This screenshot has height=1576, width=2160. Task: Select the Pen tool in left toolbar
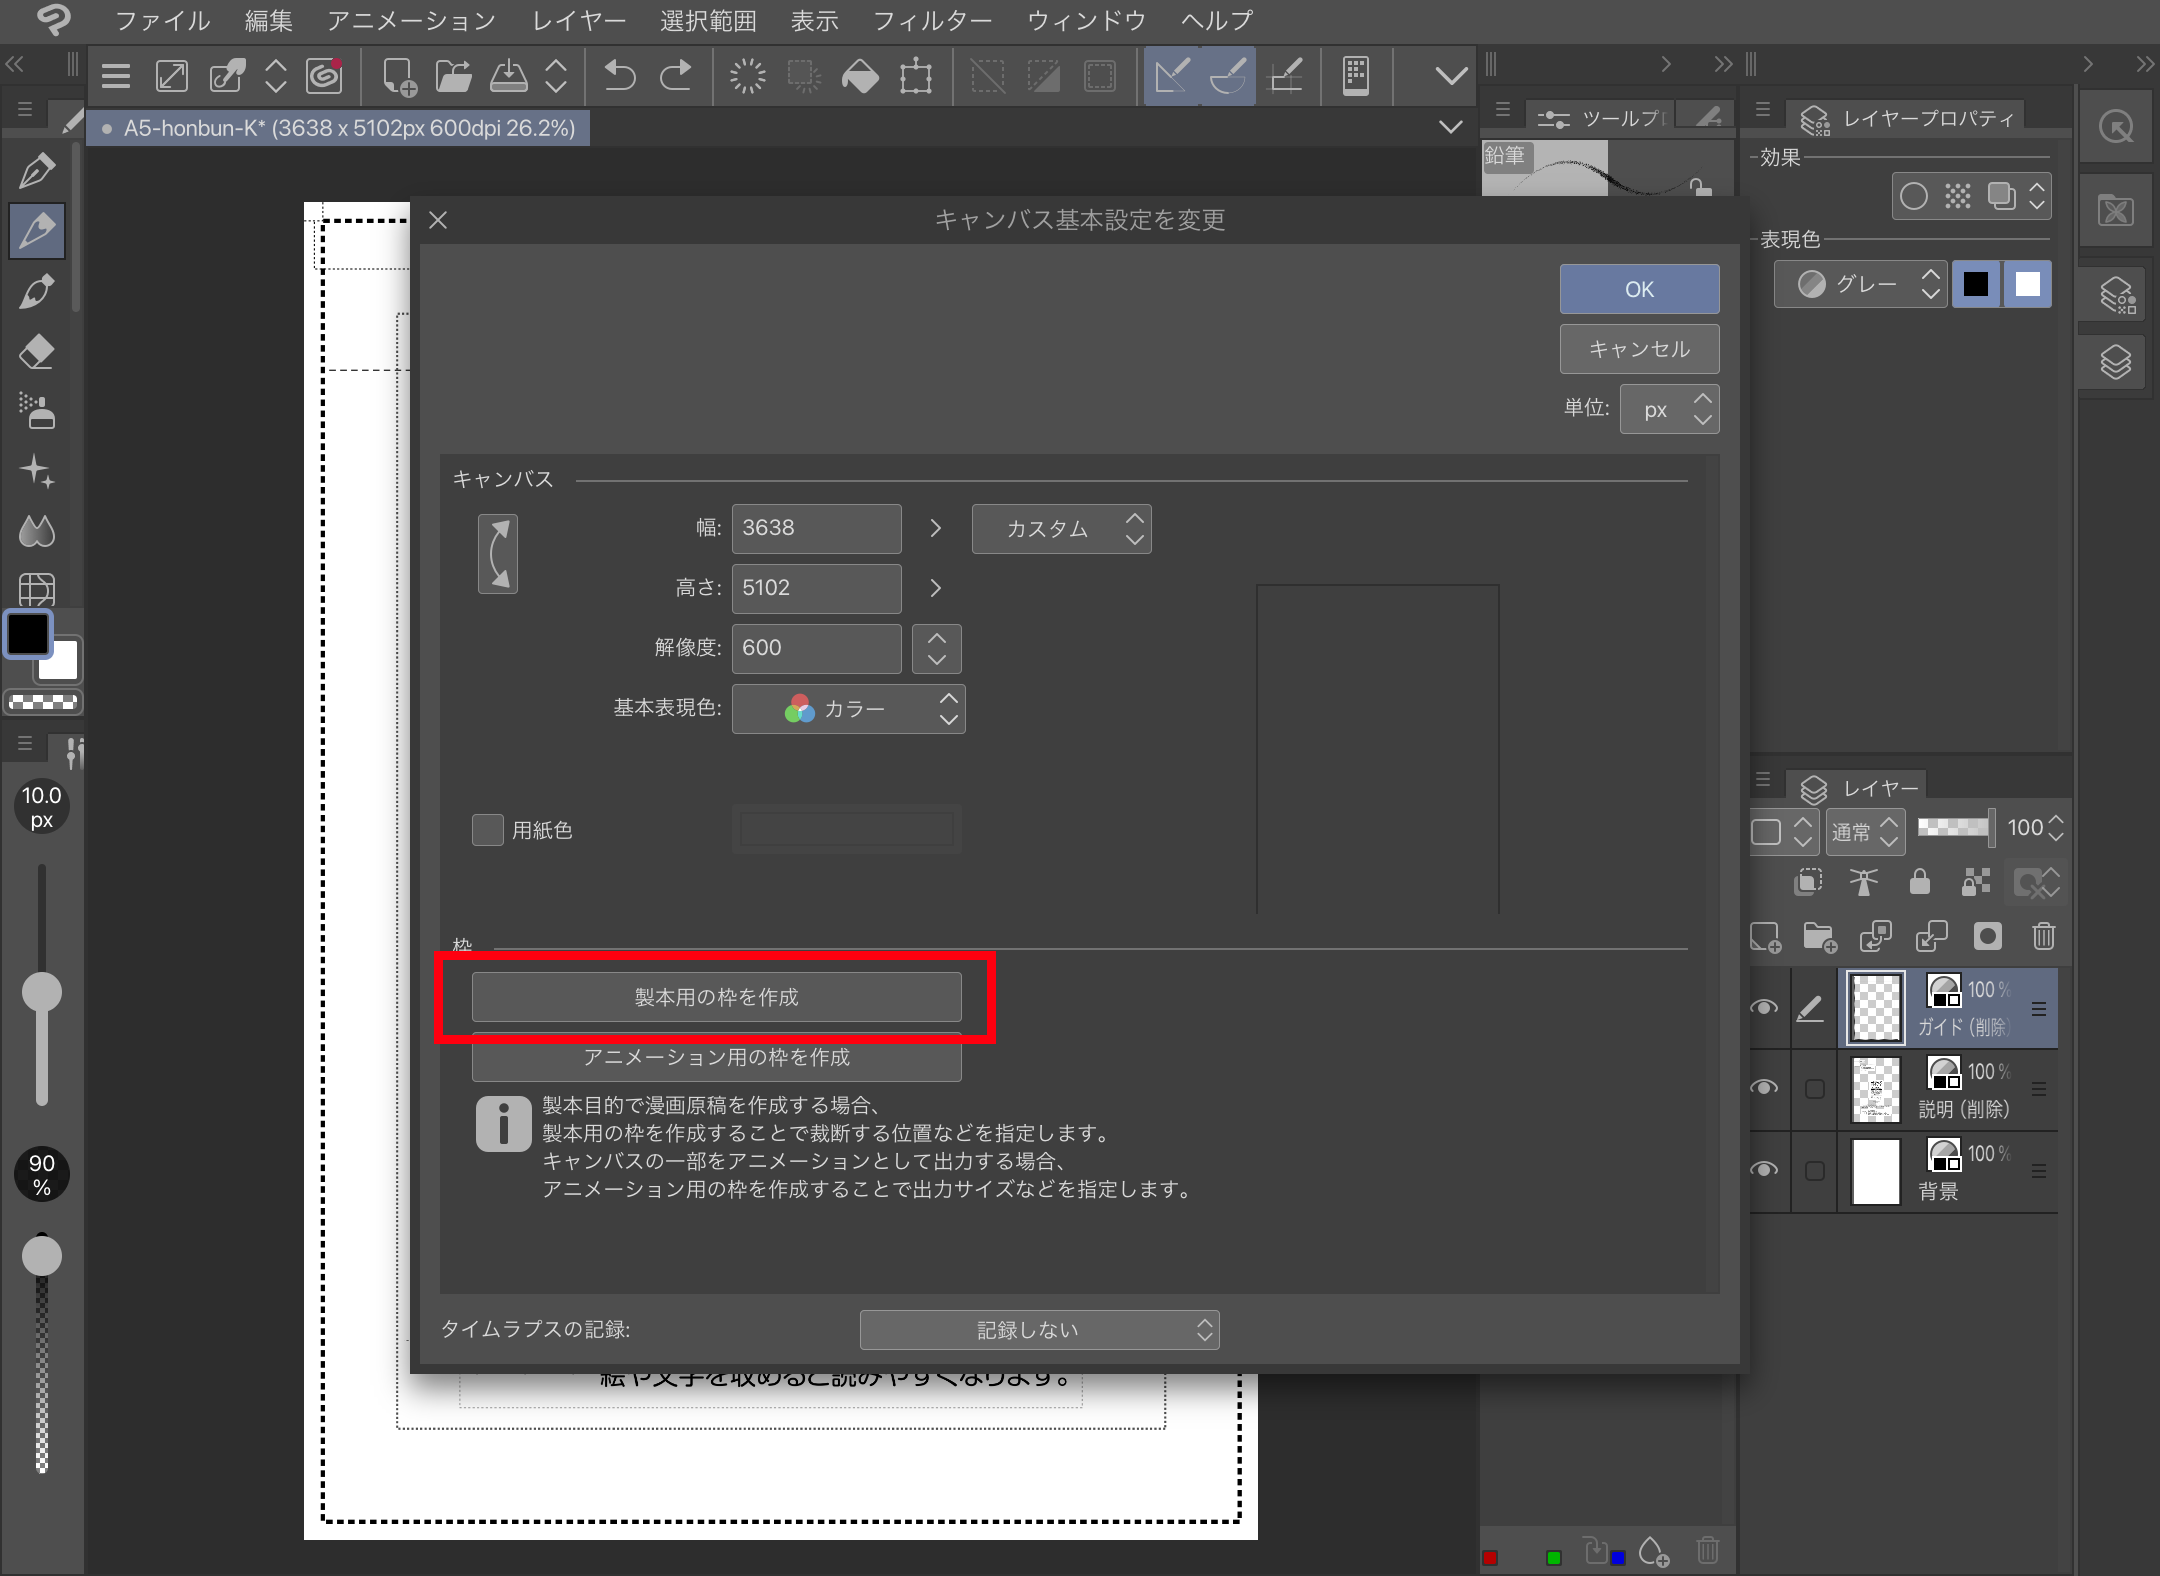pos(37,171)
